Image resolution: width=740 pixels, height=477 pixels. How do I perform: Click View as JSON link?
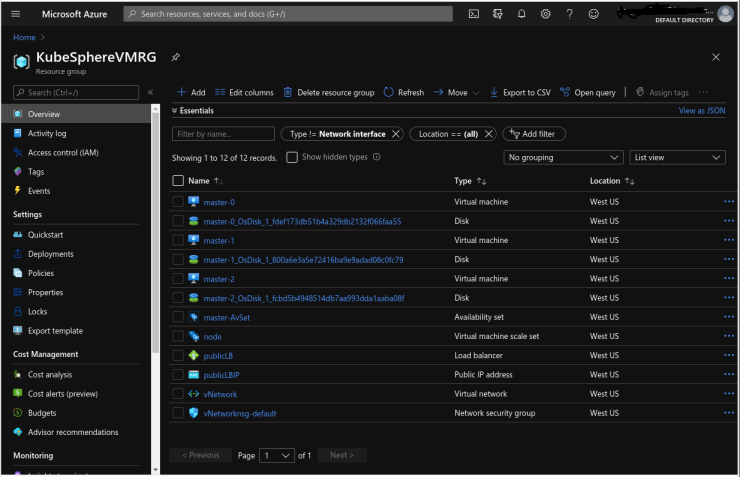click(702, 110)
